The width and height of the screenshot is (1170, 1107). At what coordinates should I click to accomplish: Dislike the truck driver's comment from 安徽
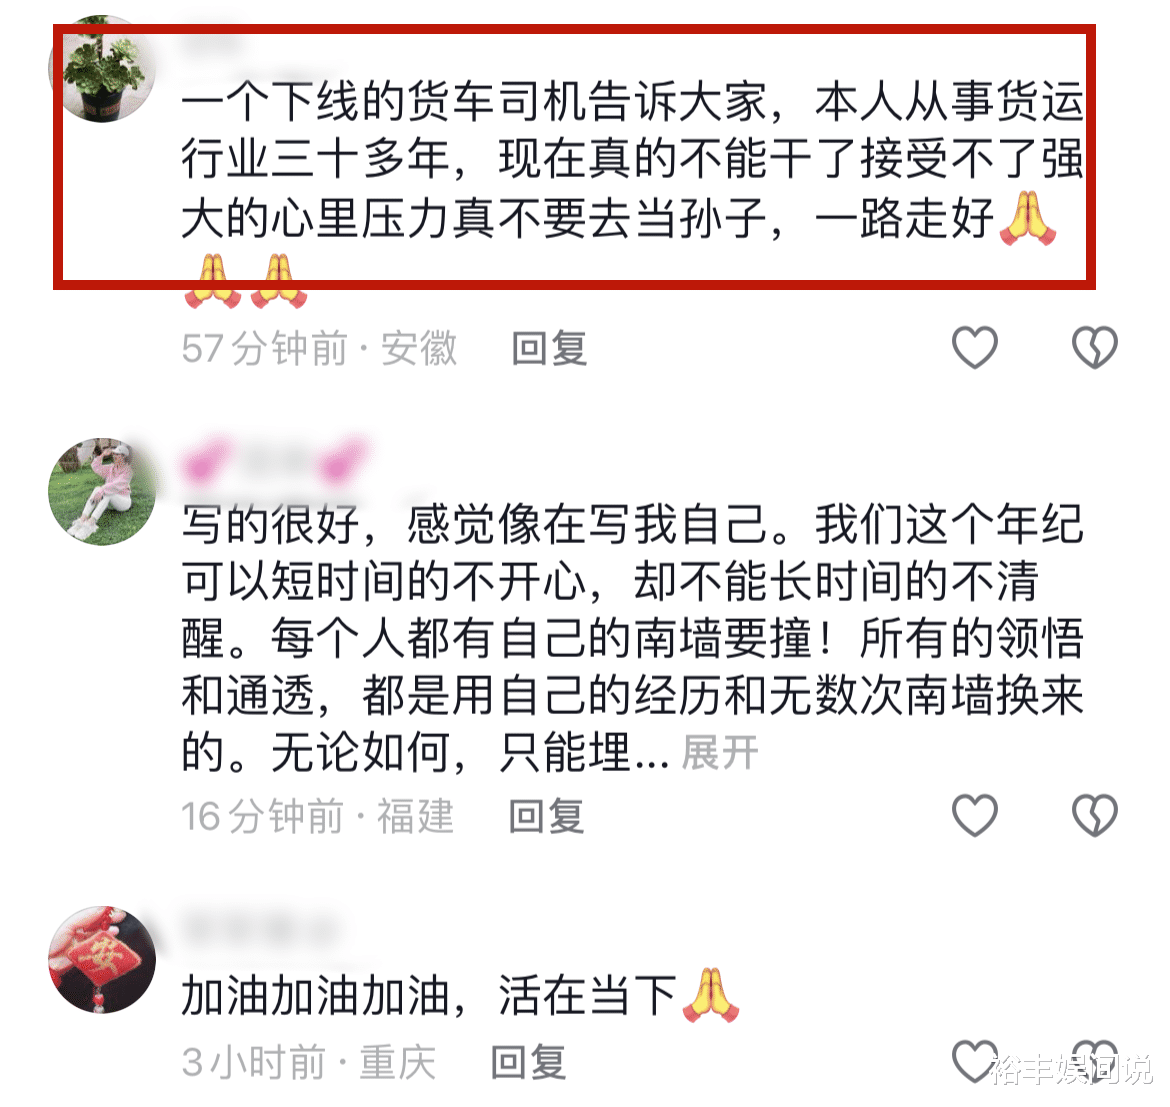1095,348
